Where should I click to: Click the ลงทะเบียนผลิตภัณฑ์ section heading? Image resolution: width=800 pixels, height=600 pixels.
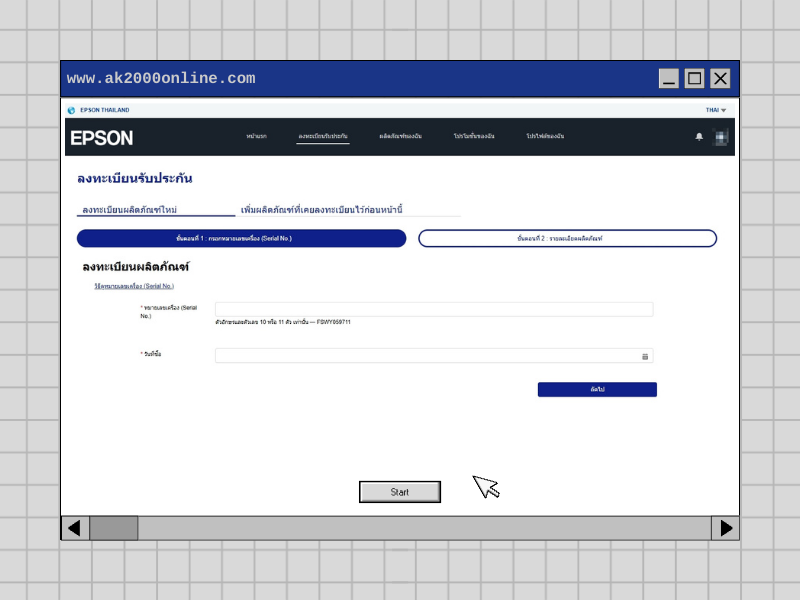pos(136,267)
